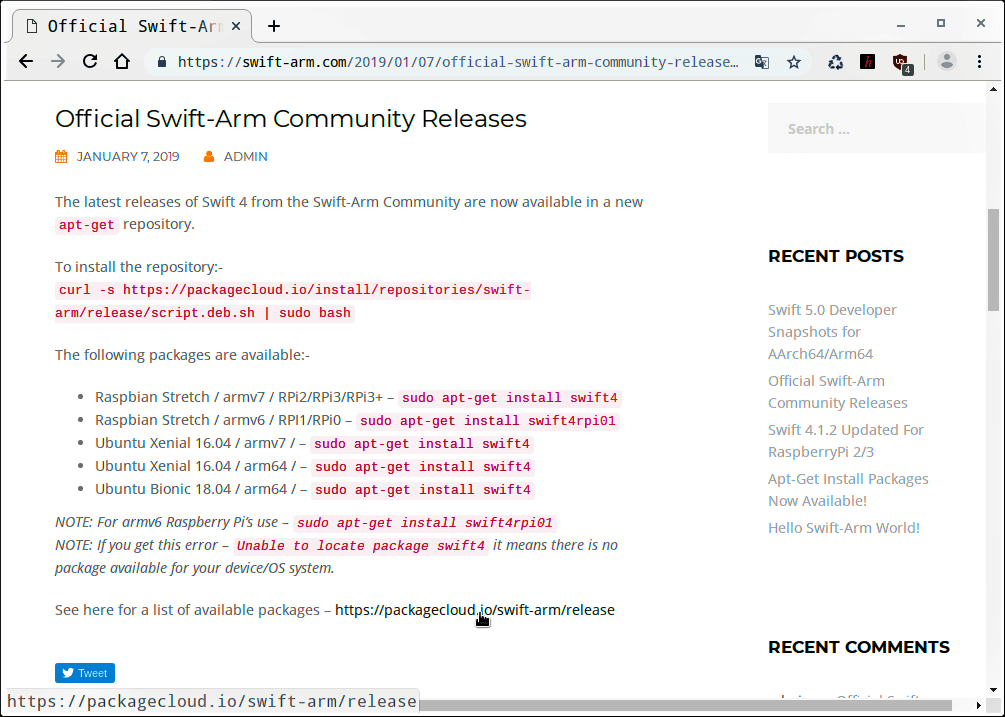Click the vertical scrollbar thumb

point(993,260)
